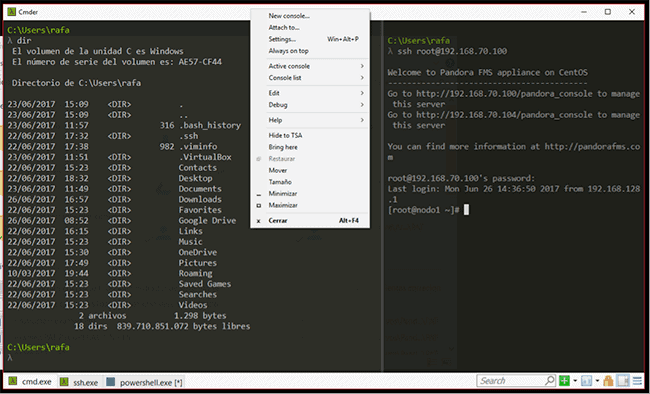Click the serial number AE57-CF44 text

tap(200, 62)
